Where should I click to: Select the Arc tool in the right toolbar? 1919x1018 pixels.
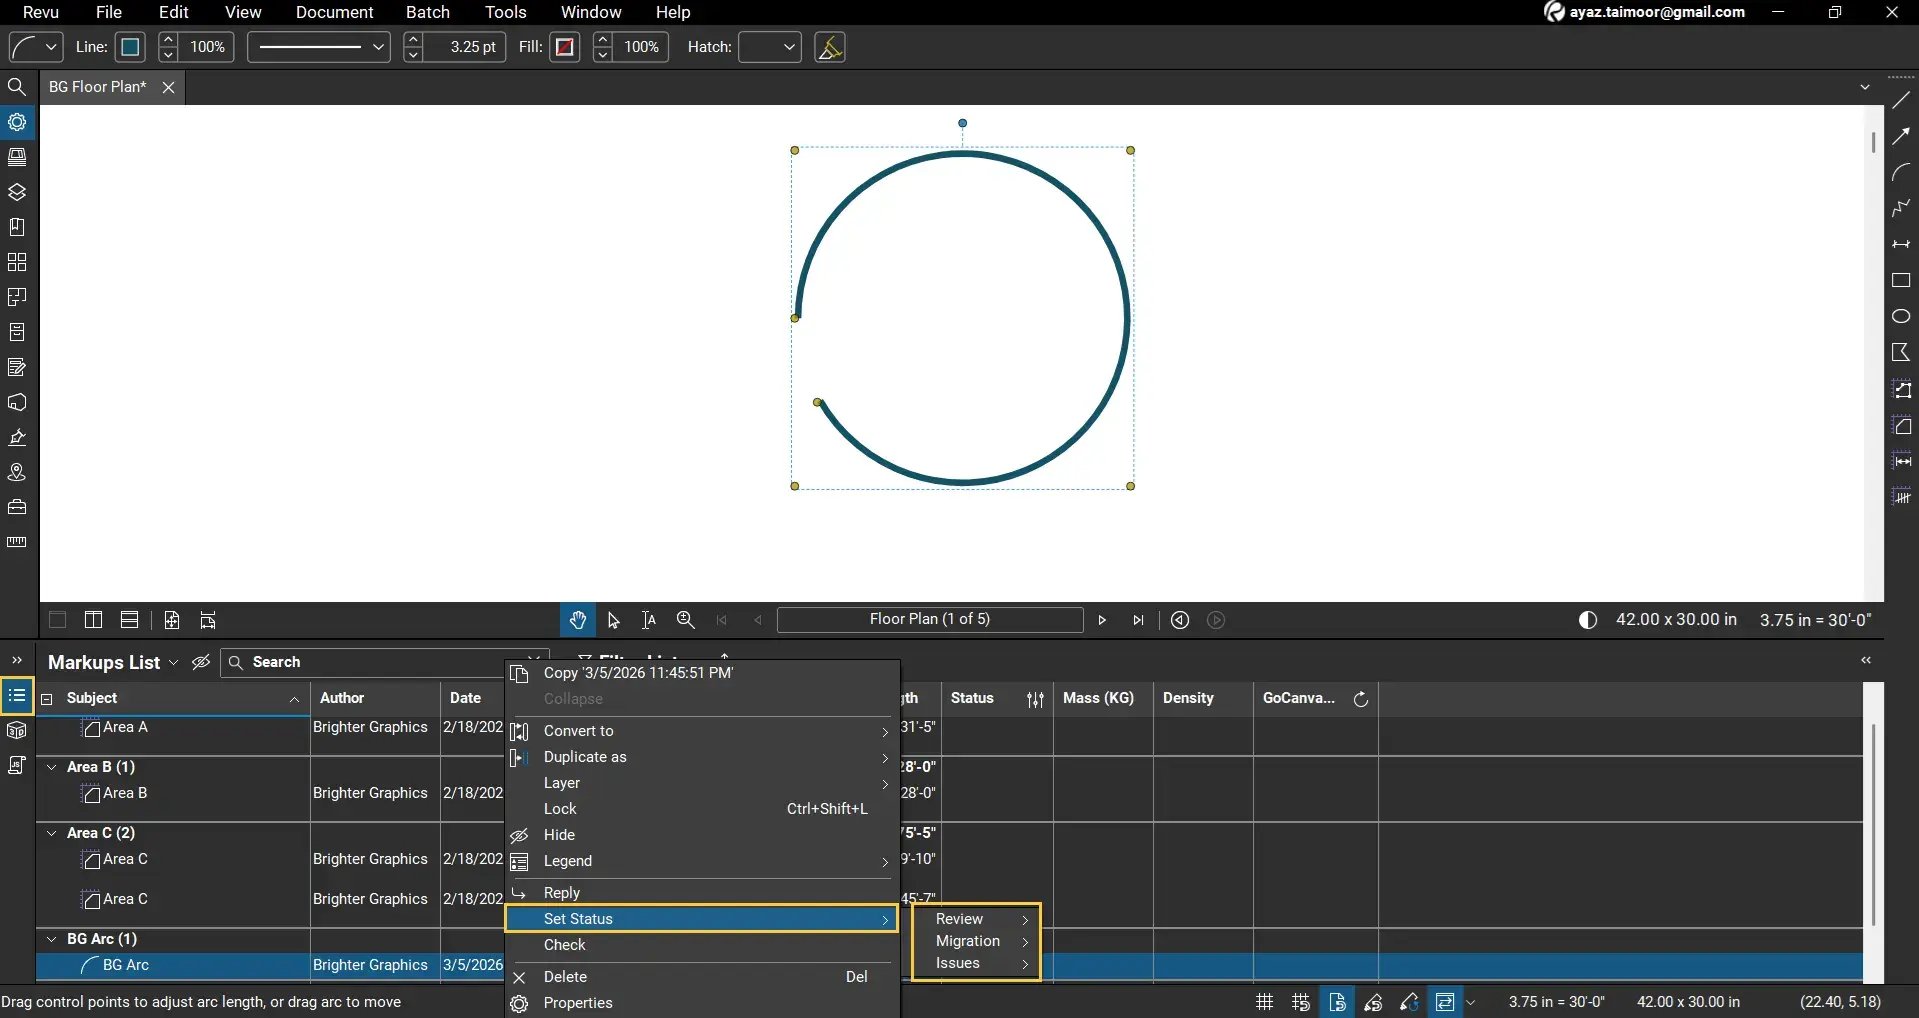coord(1902,172)
